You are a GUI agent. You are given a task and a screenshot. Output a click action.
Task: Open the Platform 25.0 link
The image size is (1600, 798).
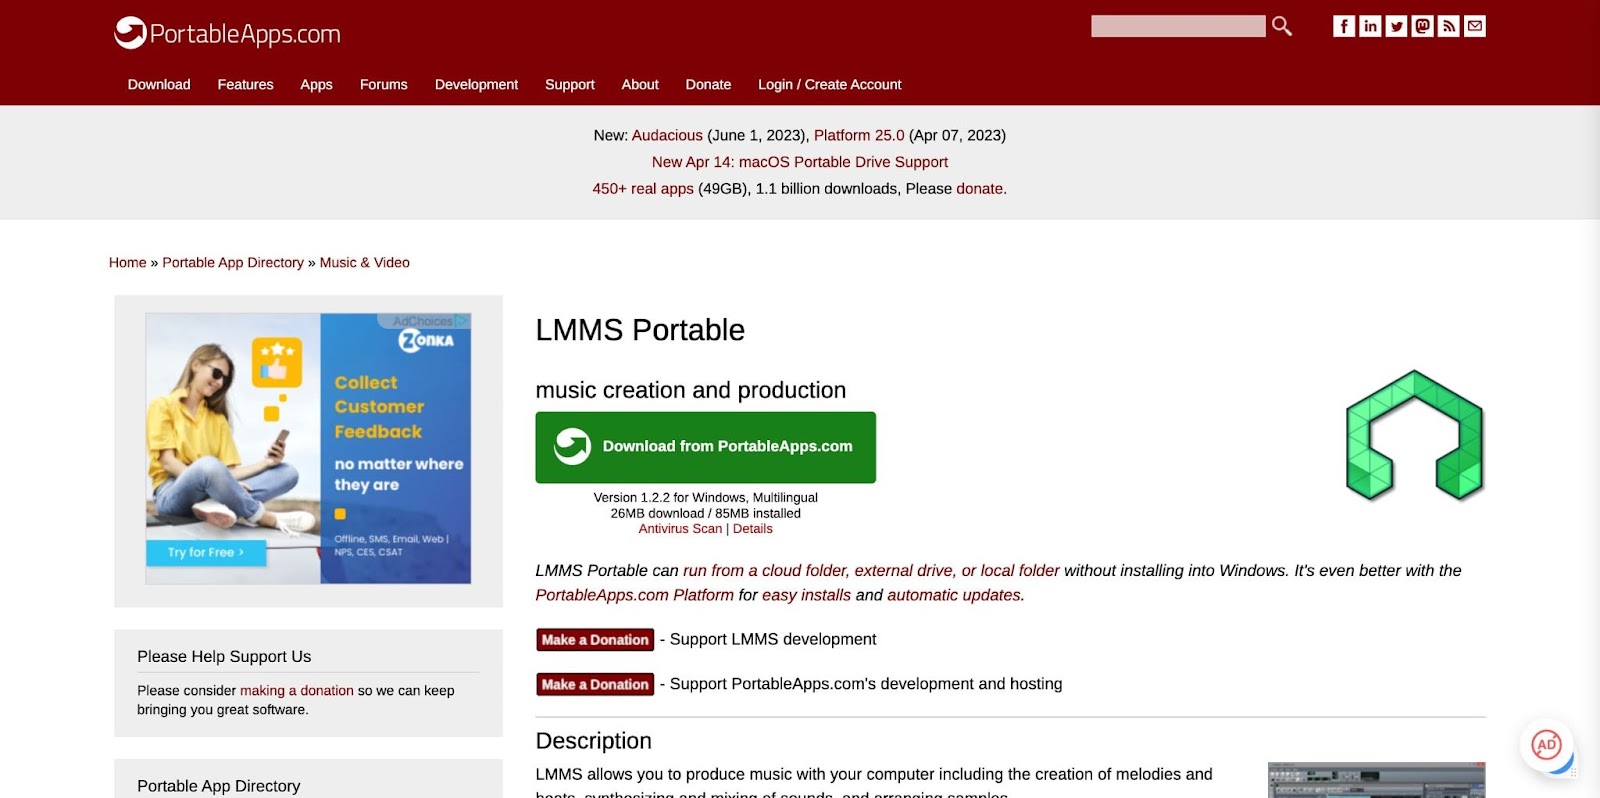(x=859, y=135)
